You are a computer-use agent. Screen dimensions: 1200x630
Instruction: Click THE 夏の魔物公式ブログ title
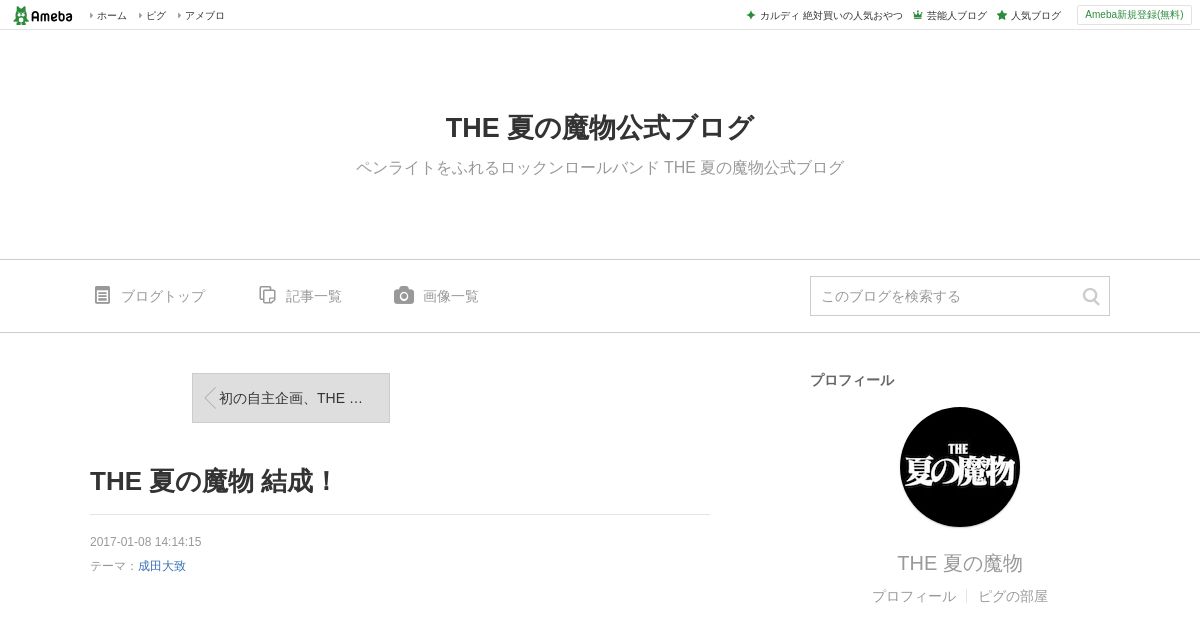(x=600, y=128)
